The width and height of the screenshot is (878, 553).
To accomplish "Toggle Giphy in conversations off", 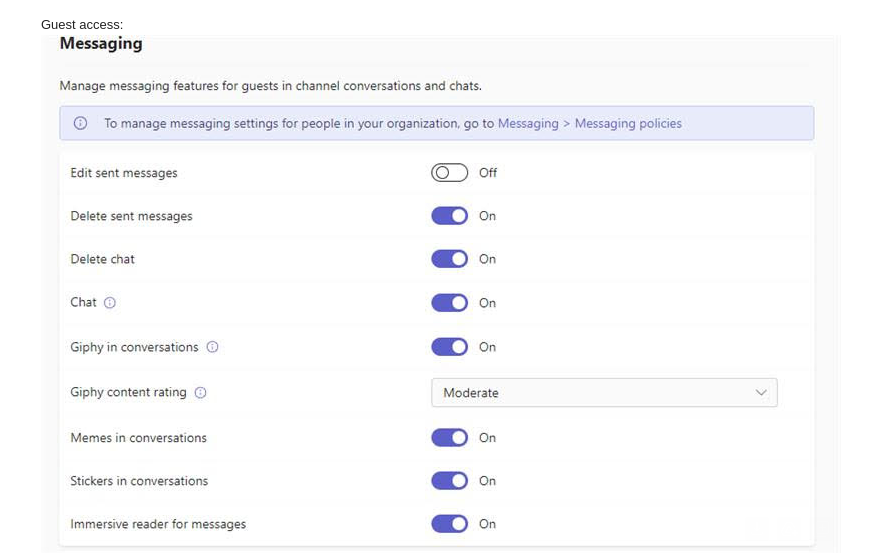I will coord(449,347).
